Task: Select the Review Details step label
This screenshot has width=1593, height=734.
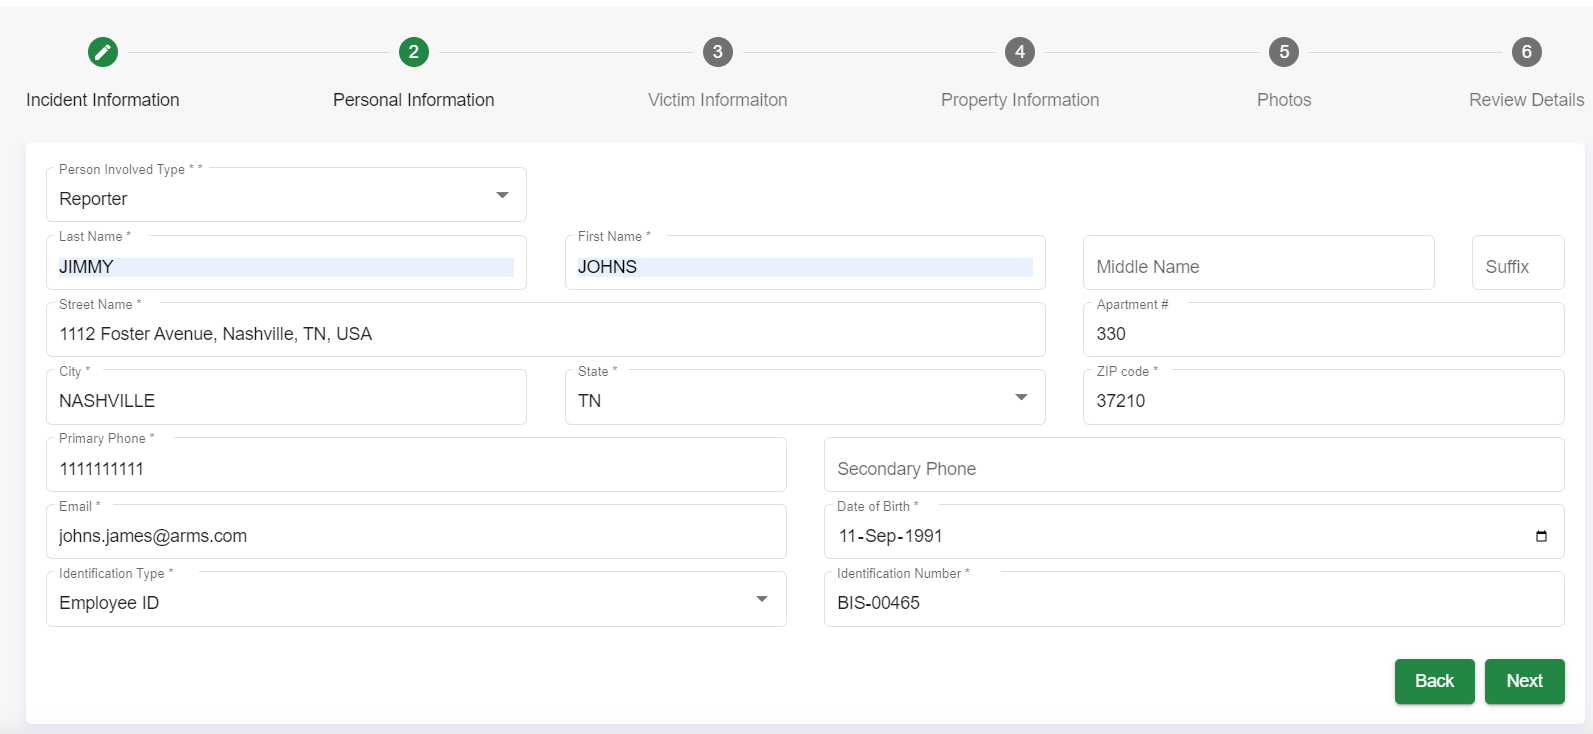Action: [x=1527, y=100]
